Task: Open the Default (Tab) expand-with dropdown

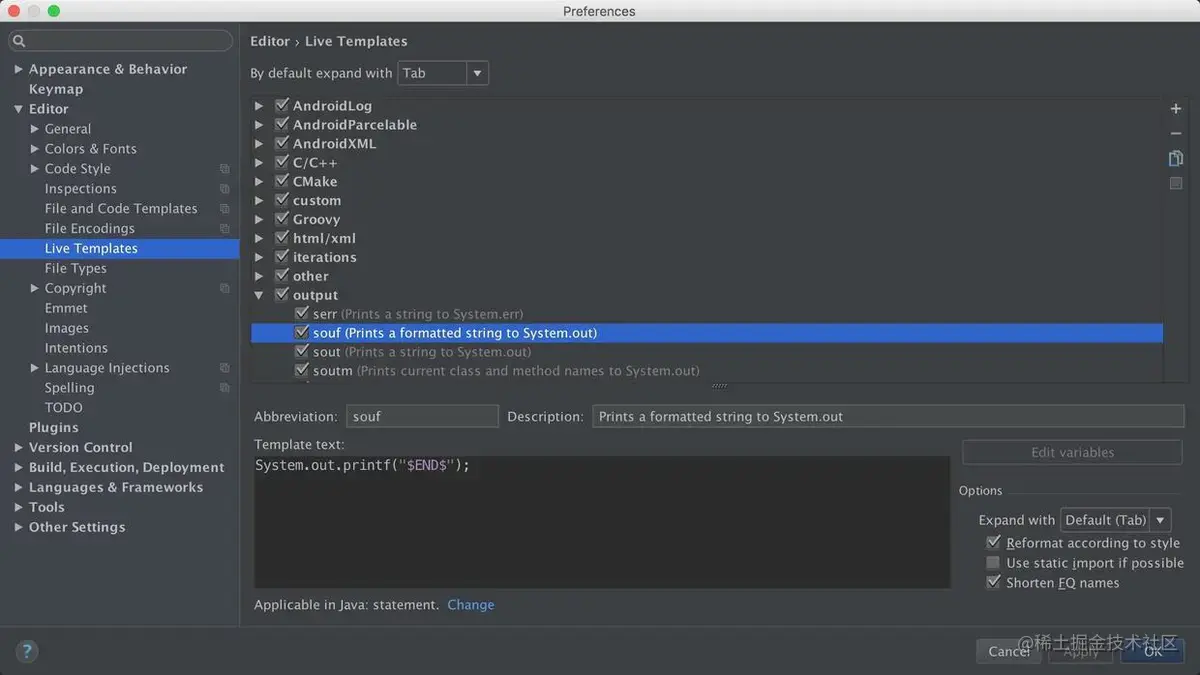Action: pyautogui.click(x=1115, y=520)
